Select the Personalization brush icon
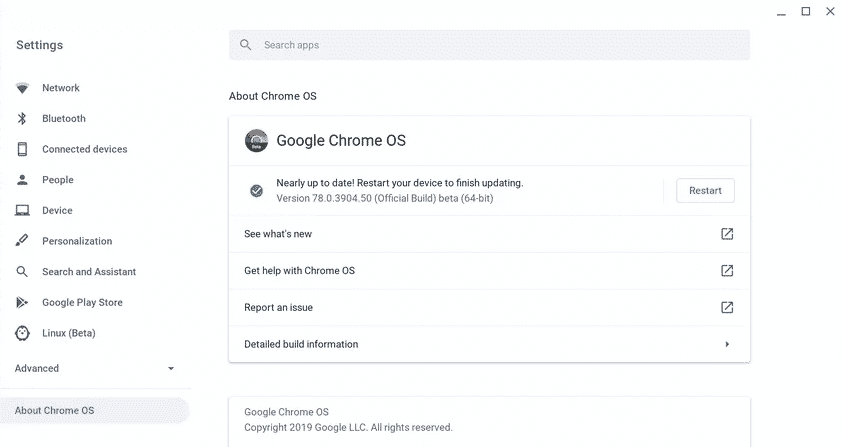Viewport: 842px width, 447px height. pyautogui.click(x=22, y=241)
